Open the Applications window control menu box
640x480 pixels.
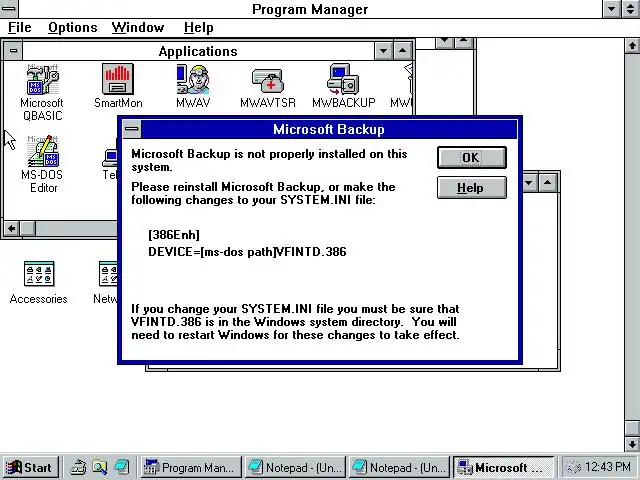click(13, 51)
